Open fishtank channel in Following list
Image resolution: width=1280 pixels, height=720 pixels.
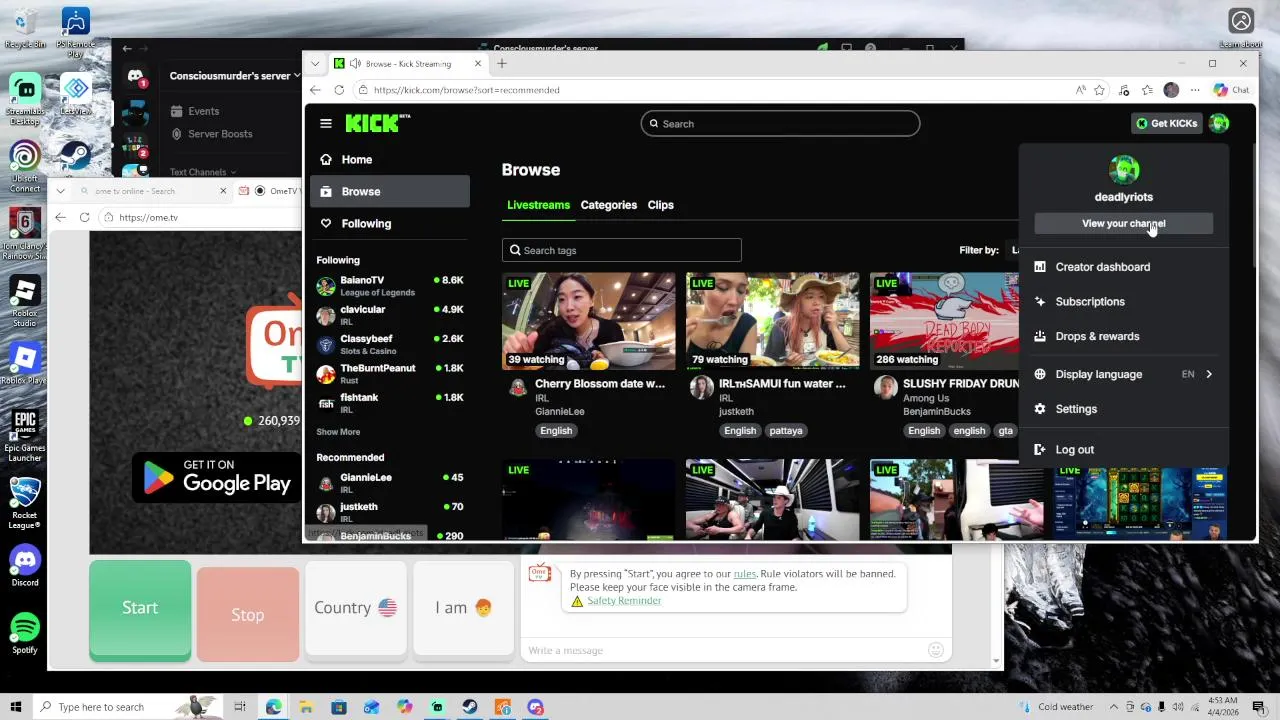(x=390, y=403)
